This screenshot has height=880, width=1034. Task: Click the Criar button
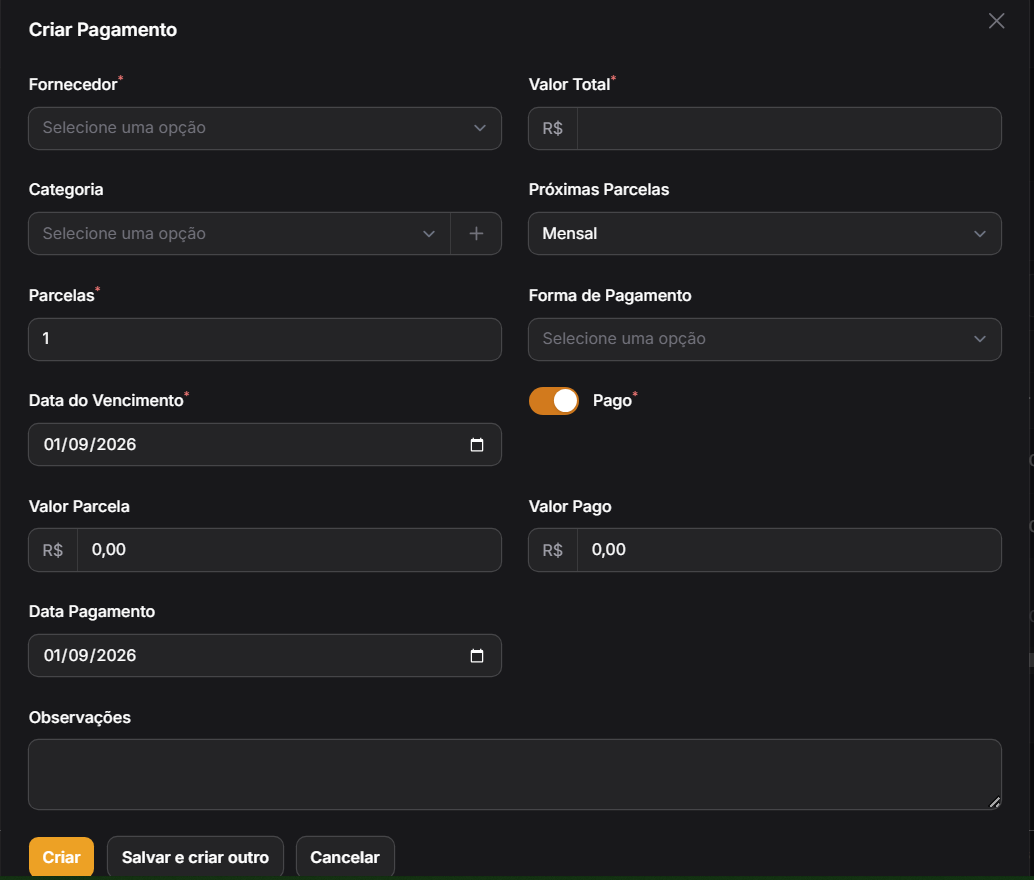(x=61, y=856)
